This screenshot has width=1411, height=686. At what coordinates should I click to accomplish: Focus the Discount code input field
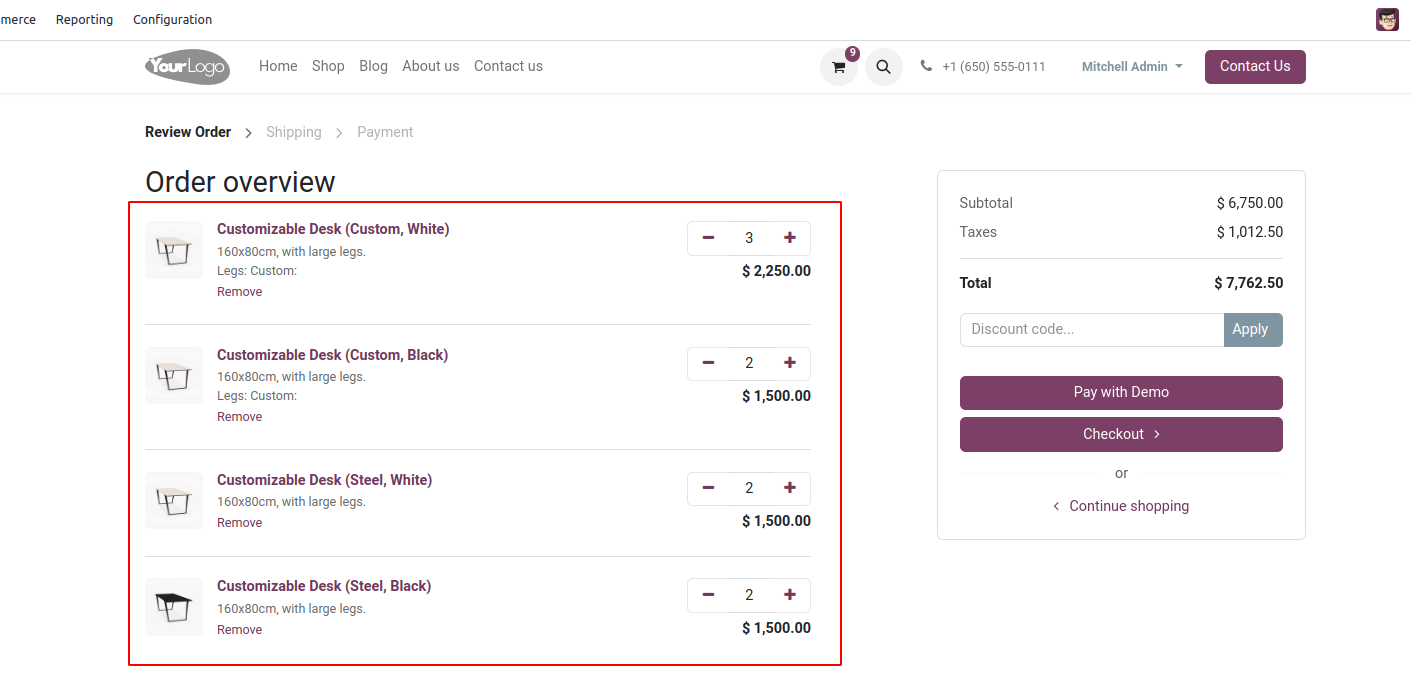[1091, 330]
